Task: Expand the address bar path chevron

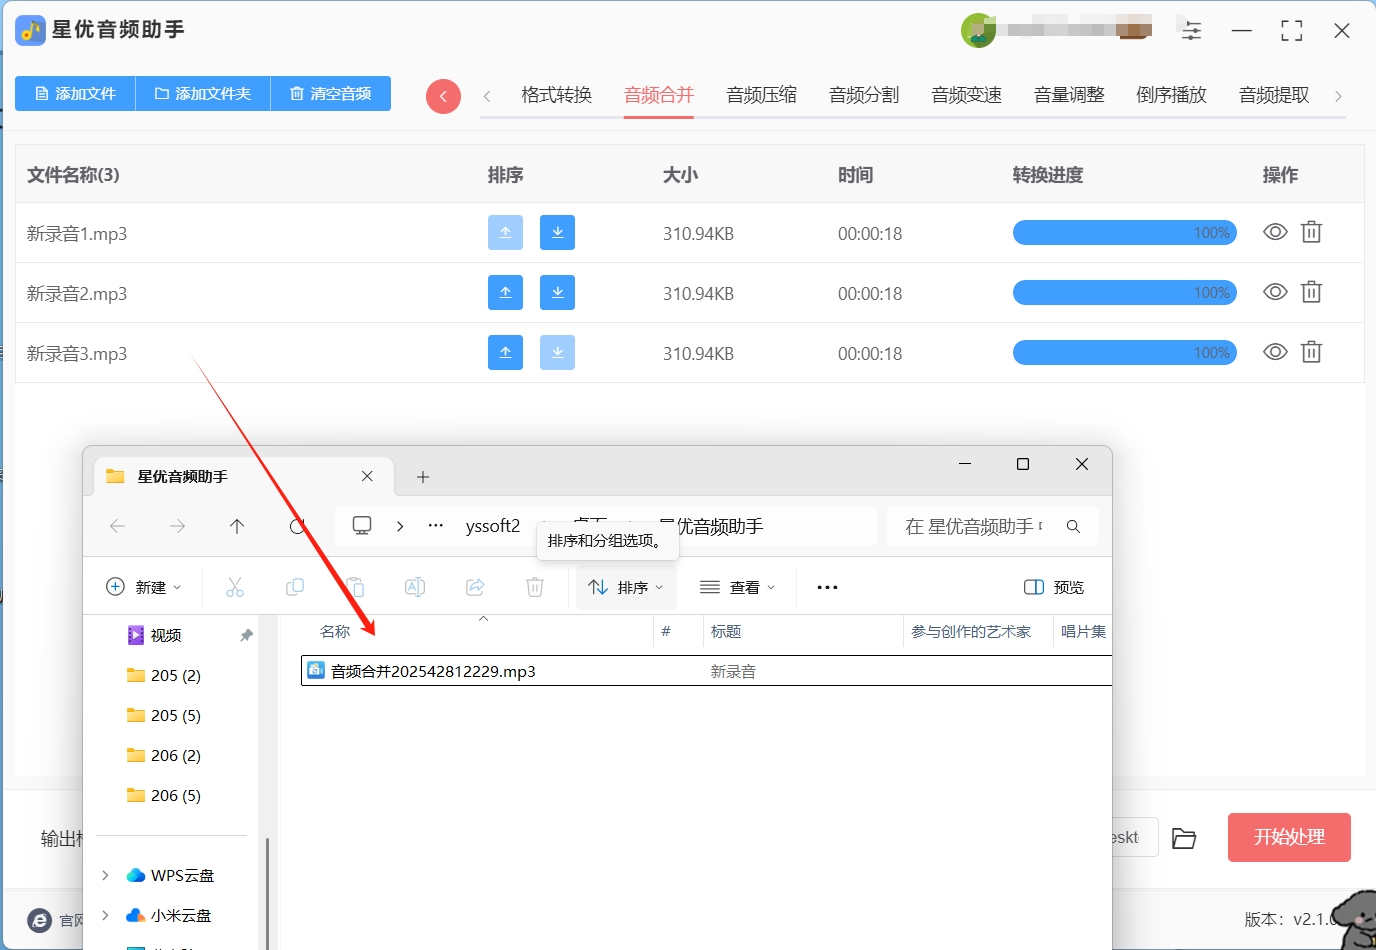Action: click(400, 526)
